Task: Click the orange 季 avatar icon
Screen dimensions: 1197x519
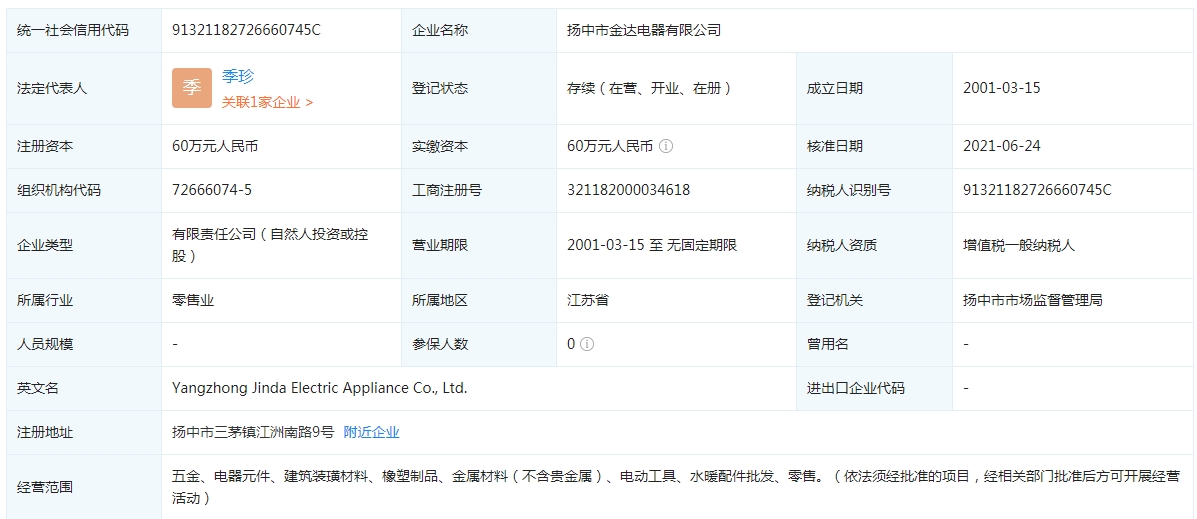Action: (x=191, y=88)
